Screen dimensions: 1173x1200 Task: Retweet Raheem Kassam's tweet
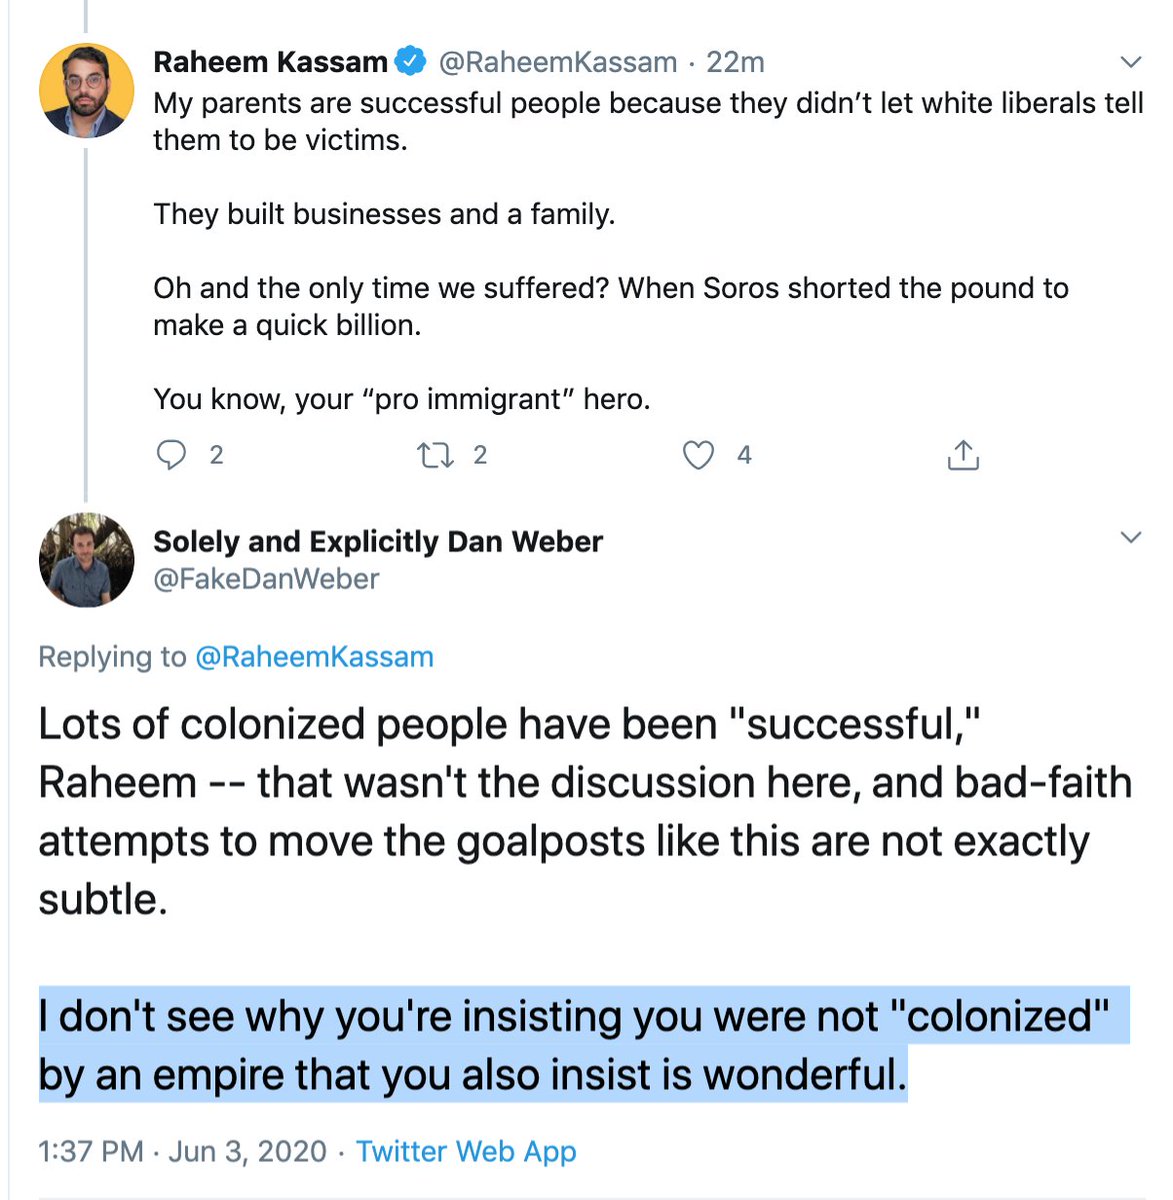tap(435, 456)
